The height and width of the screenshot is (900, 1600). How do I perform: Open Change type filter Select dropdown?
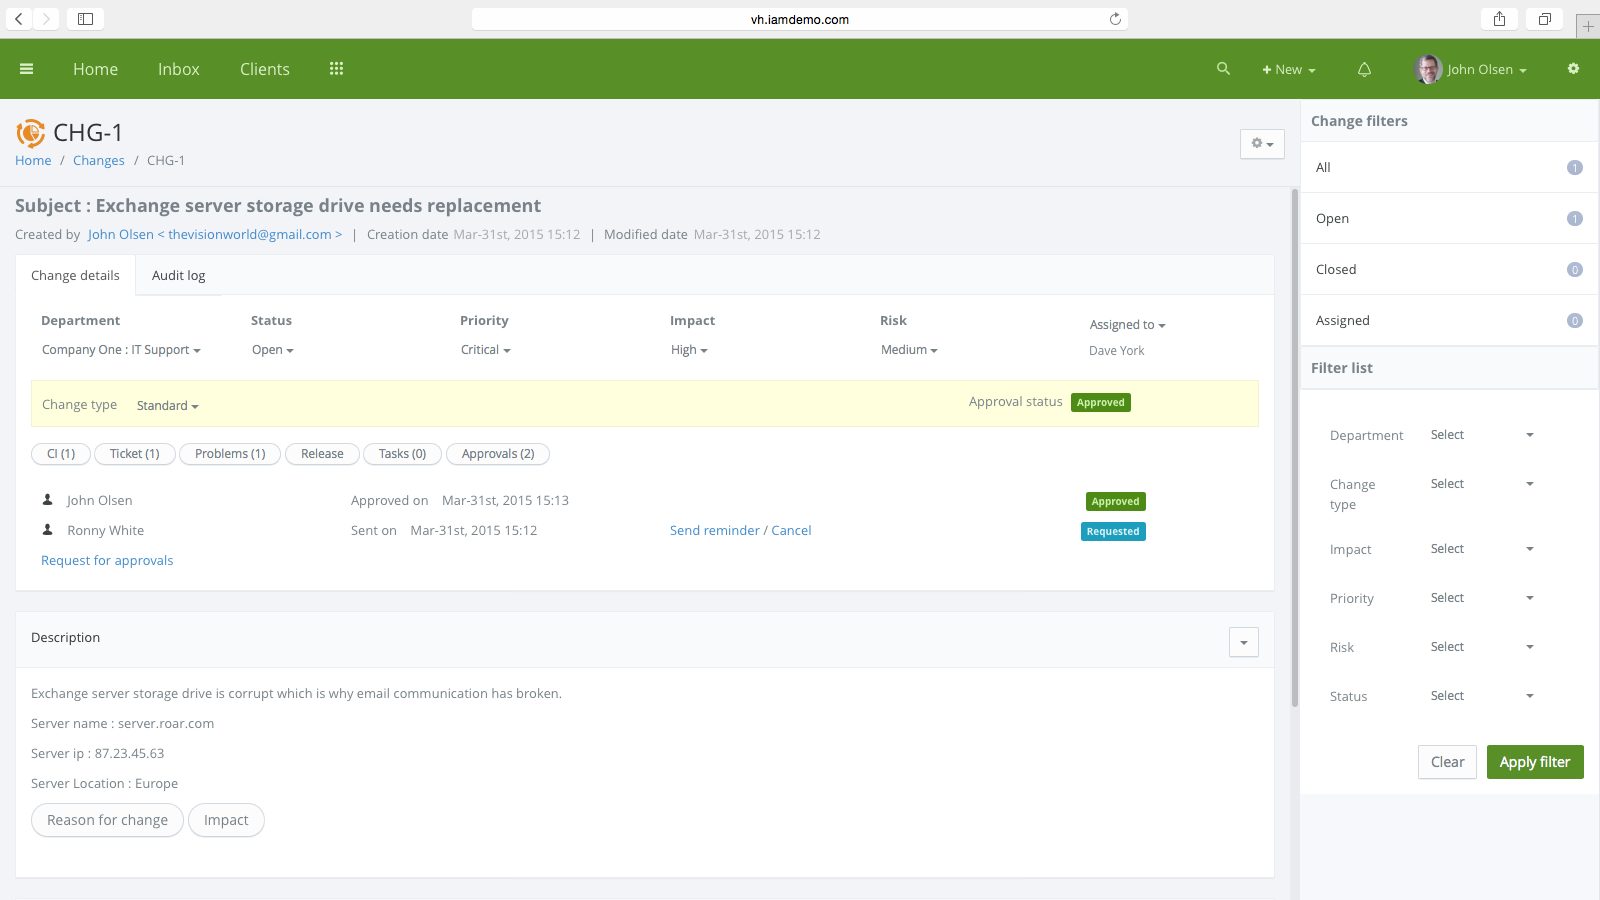pyautogui.click(x=1482, y=484)
